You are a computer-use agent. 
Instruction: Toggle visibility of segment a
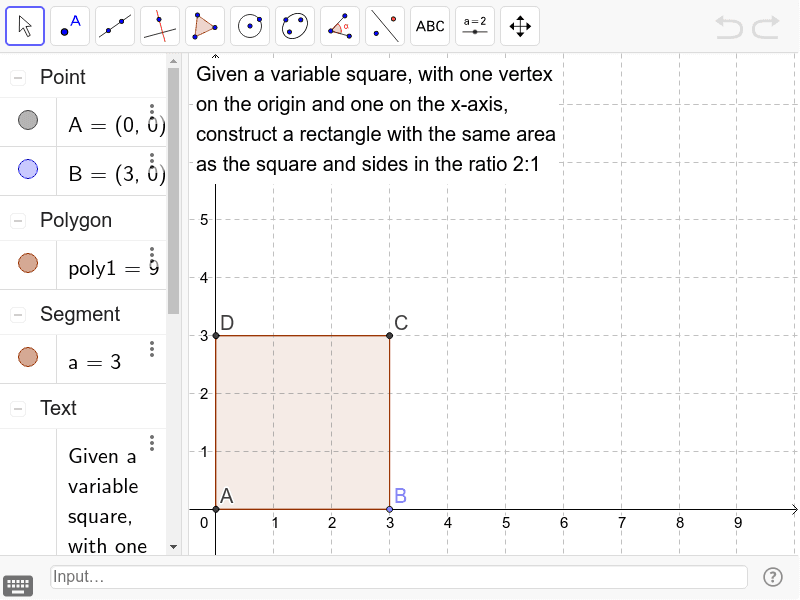click(28, 357)
